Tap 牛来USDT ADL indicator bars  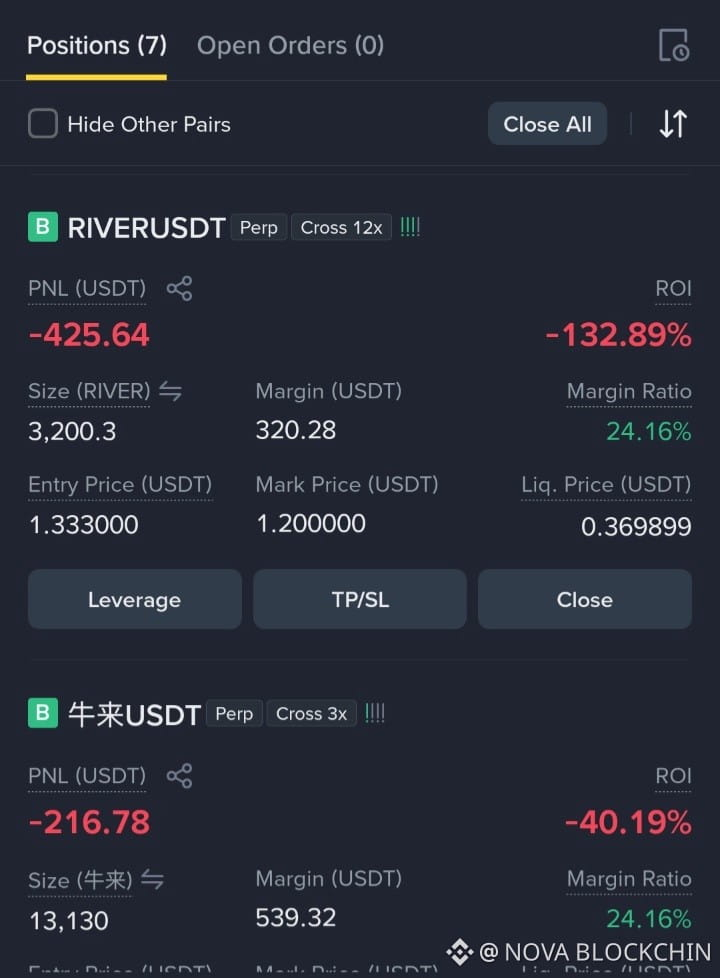[x=374, y=713]
